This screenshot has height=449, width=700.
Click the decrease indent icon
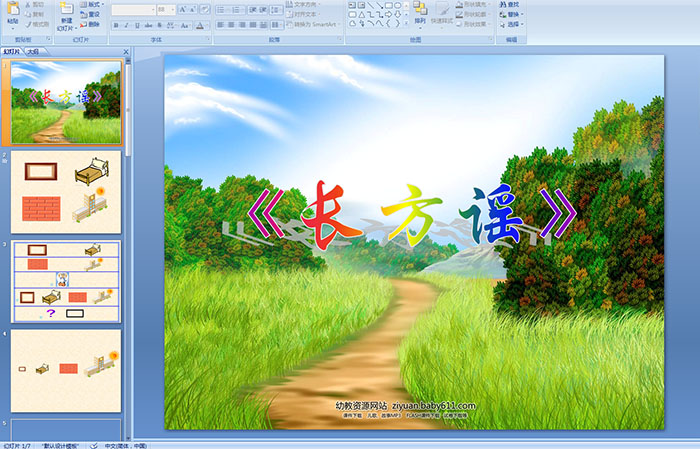point(253,10)
